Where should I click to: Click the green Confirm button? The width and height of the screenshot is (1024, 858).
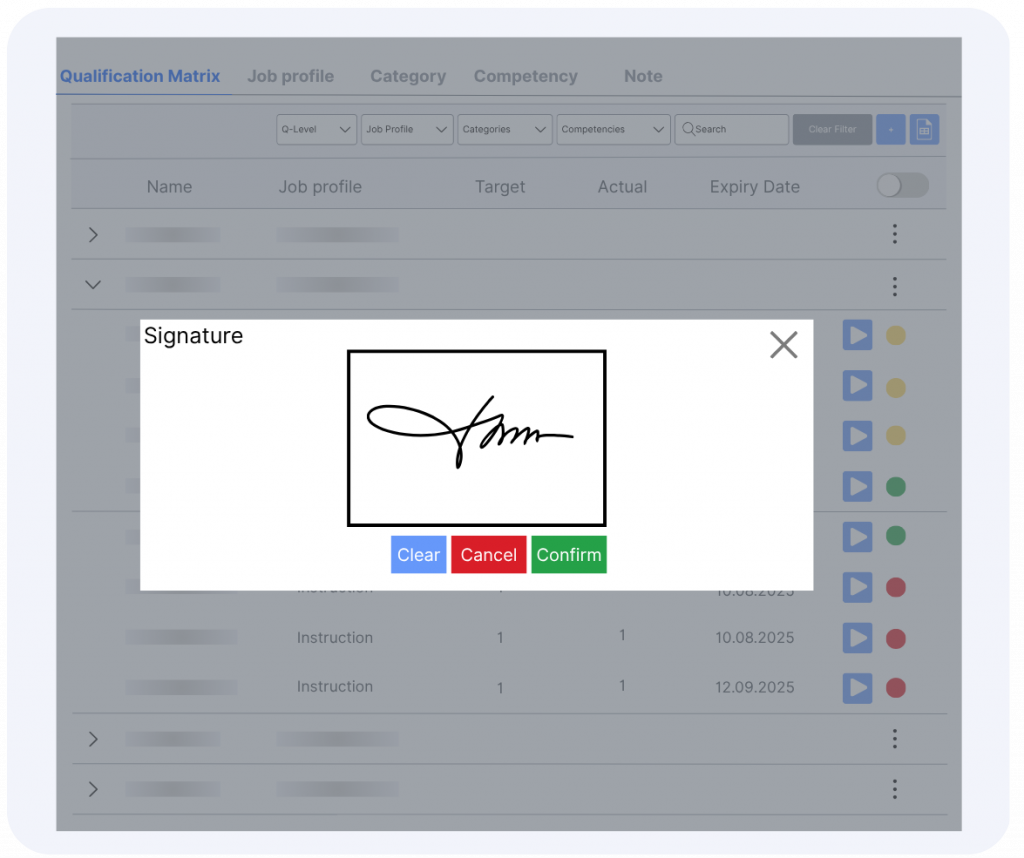click(568, 555)
